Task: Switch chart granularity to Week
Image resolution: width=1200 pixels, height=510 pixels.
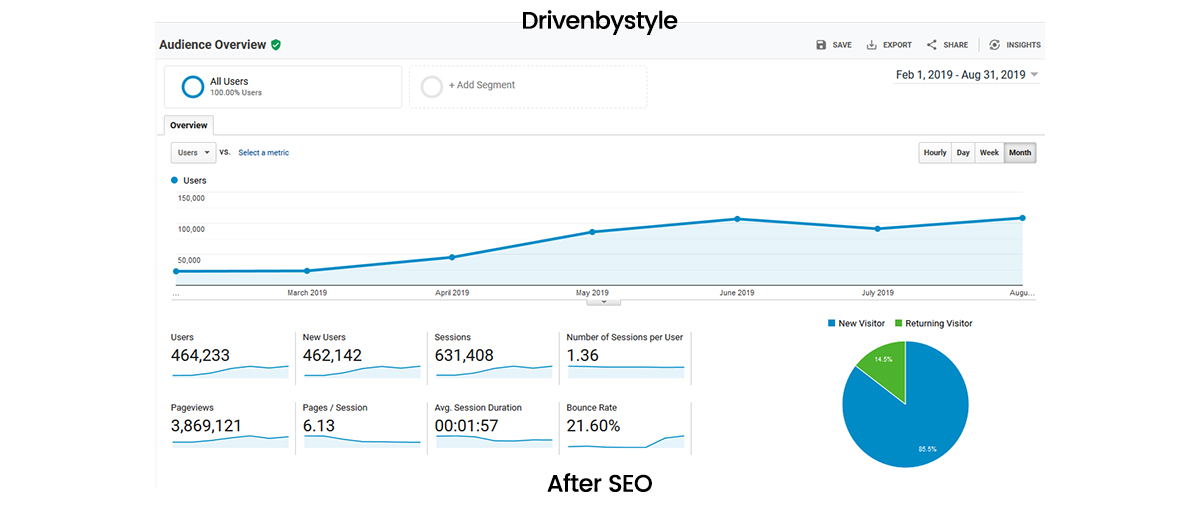Action: coord(989,153)
